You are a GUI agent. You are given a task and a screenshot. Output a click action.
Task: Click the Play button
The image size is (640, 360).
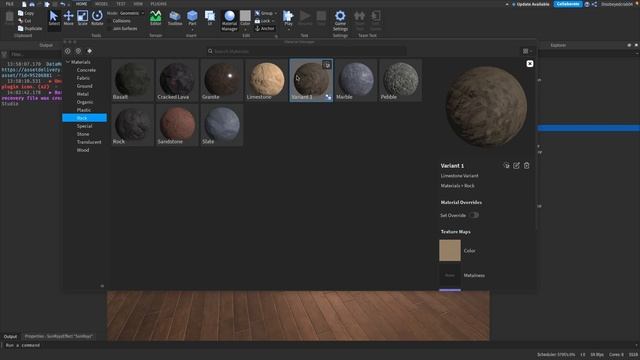coord(288,17)
